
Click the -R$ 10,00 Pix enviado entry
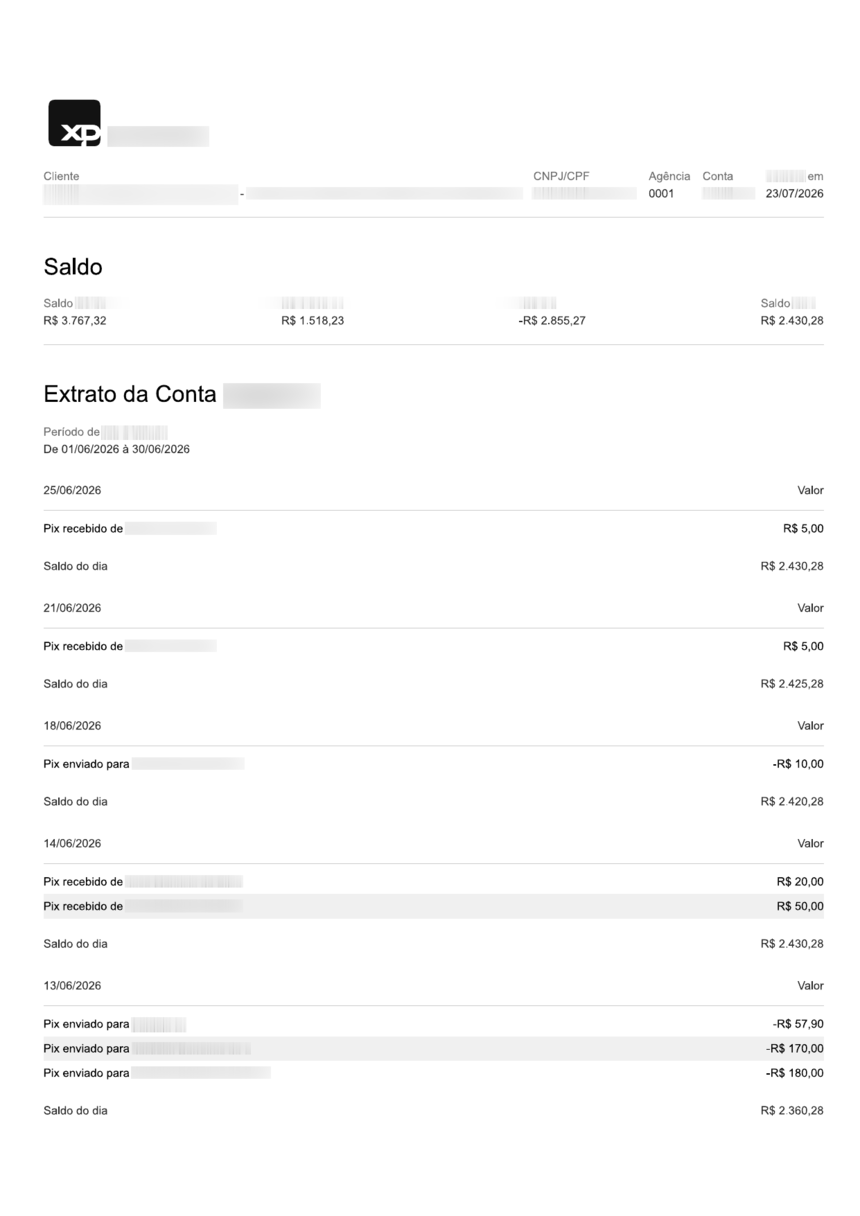(x=434, y=764)
